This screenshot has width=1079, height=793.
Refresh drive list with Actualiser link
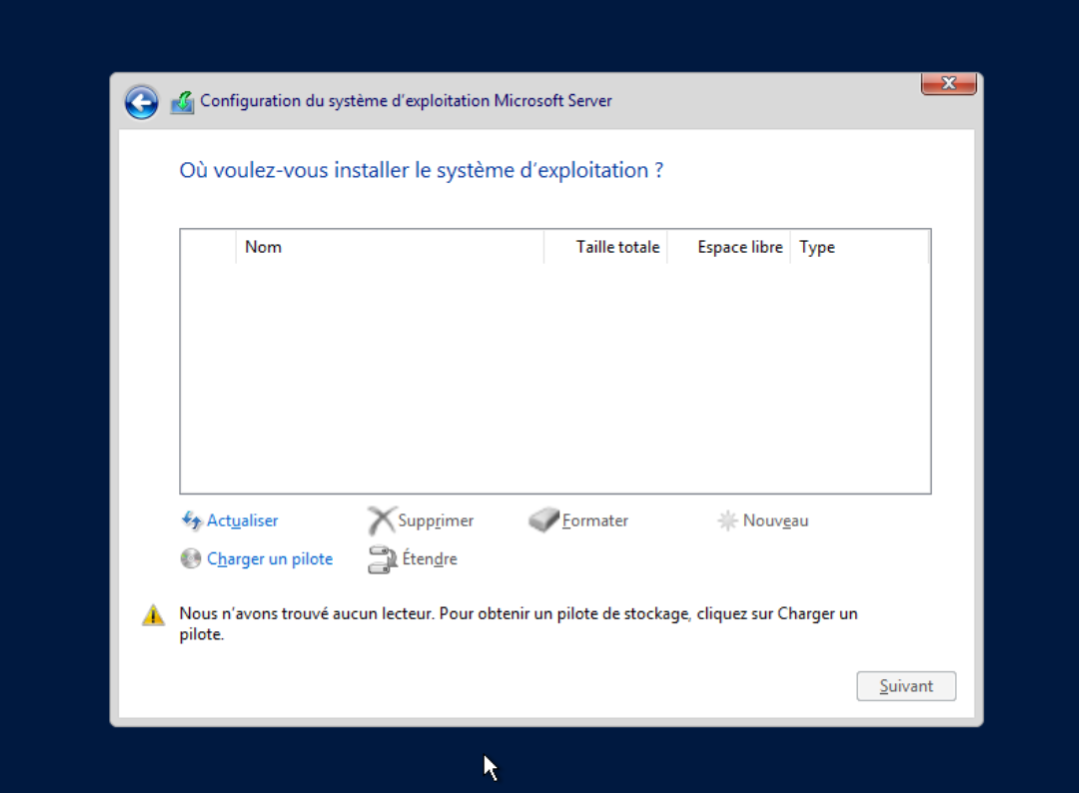click(242, 520)
